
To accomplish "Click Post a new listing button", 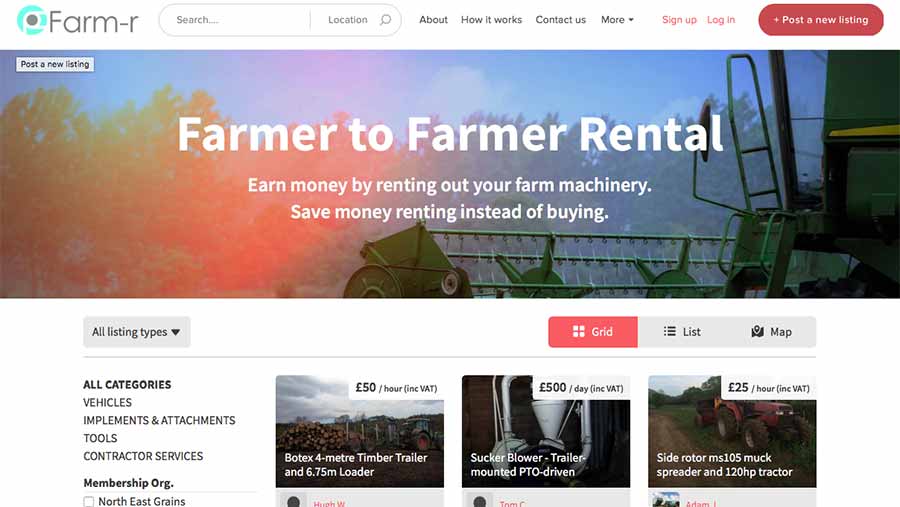I will click(821, 20).
